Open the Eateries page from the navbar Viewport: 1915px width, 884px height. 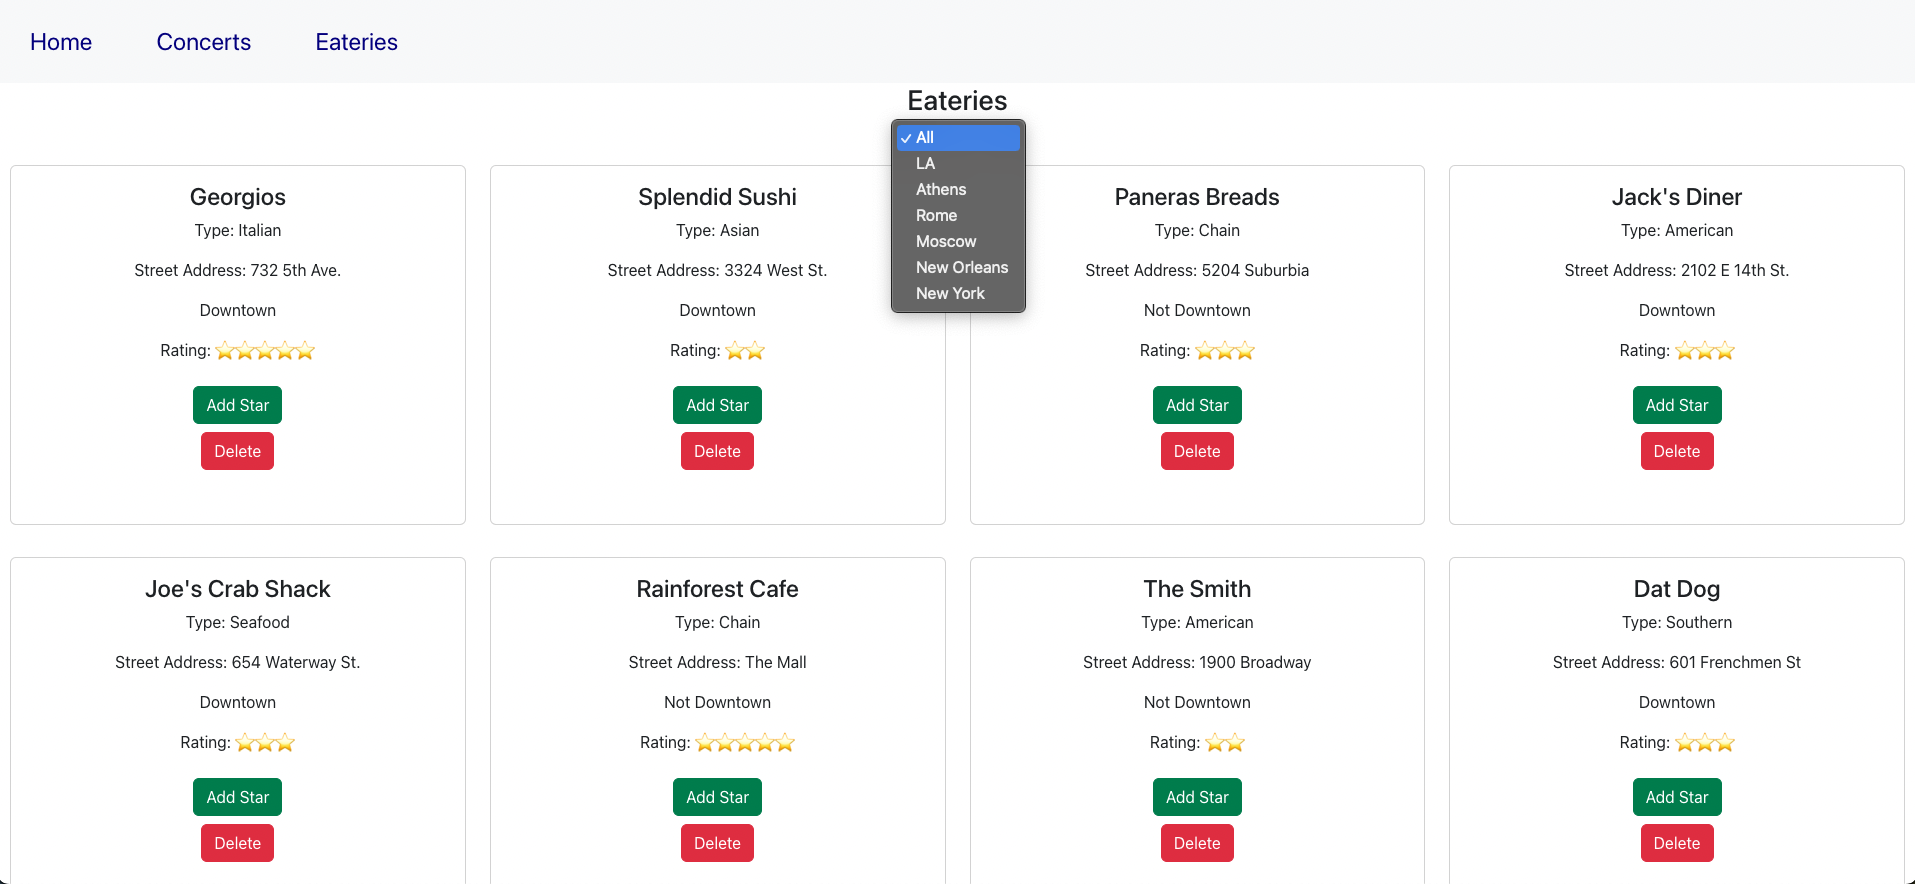click(355, 41)
